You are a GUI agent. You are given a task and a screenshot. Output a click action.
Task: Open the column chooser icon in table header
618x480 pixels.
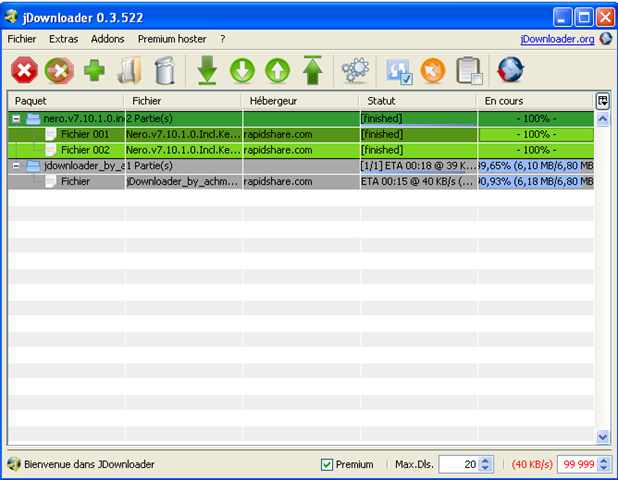tap(603, 101)
